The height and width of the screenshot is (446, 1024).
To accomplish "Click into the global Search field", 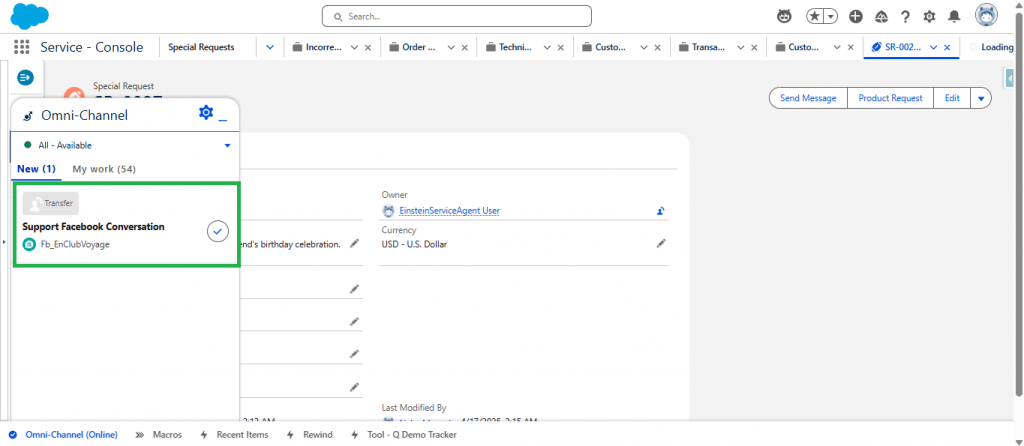I will click(456, 16).
